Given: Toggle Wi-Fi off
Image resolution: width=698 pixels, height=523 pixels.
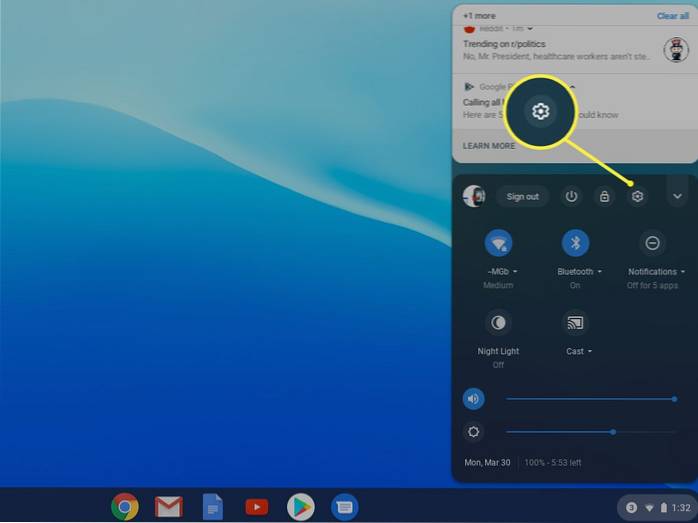Looking at the screenshot, I should pyautogui.click(x=498, y=243).
